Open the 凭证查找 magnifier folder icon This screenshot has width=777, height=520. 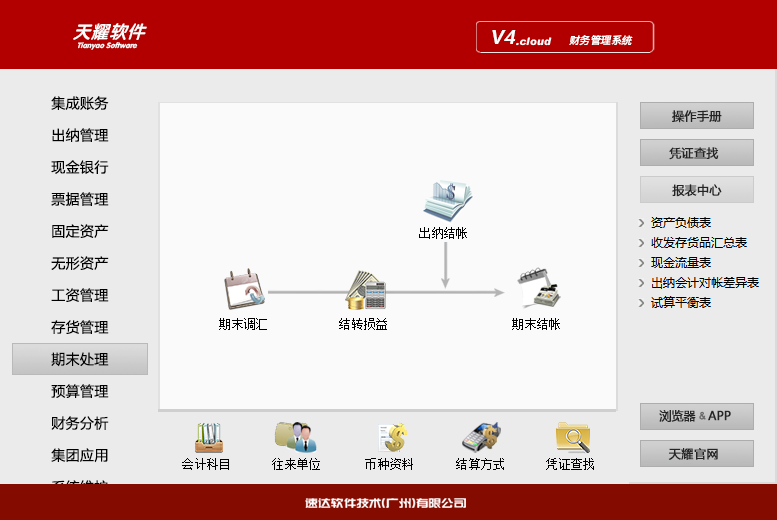point(573,437)
